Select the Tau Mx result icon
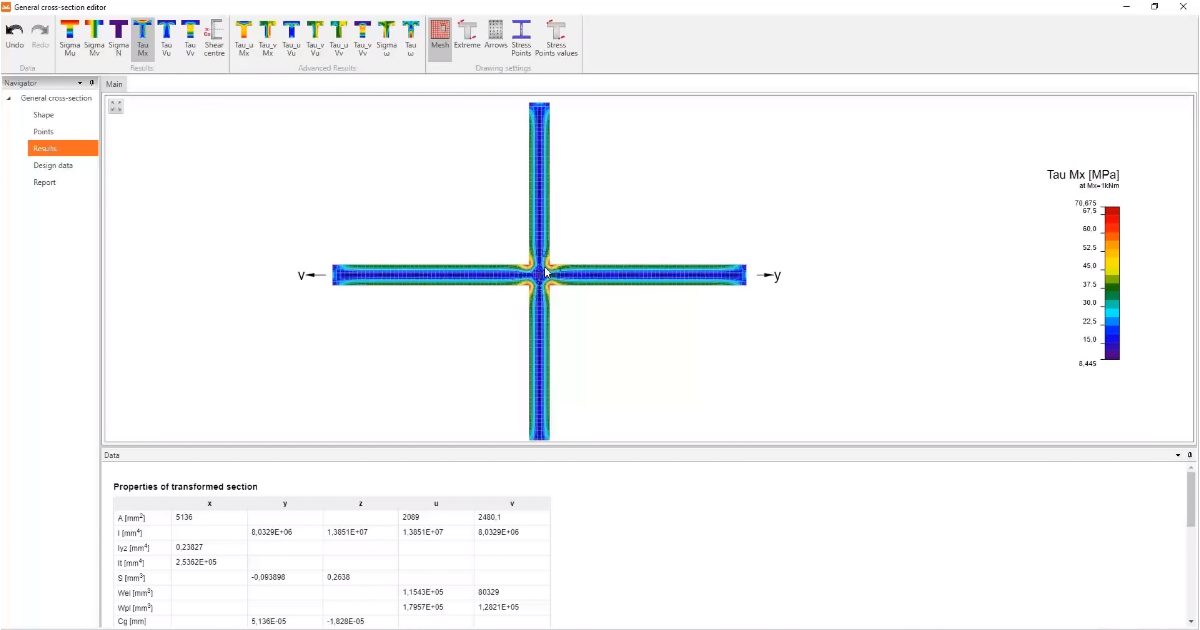Image resolution: width=1200 pixels, height=630 pixels. click(143, 38)
